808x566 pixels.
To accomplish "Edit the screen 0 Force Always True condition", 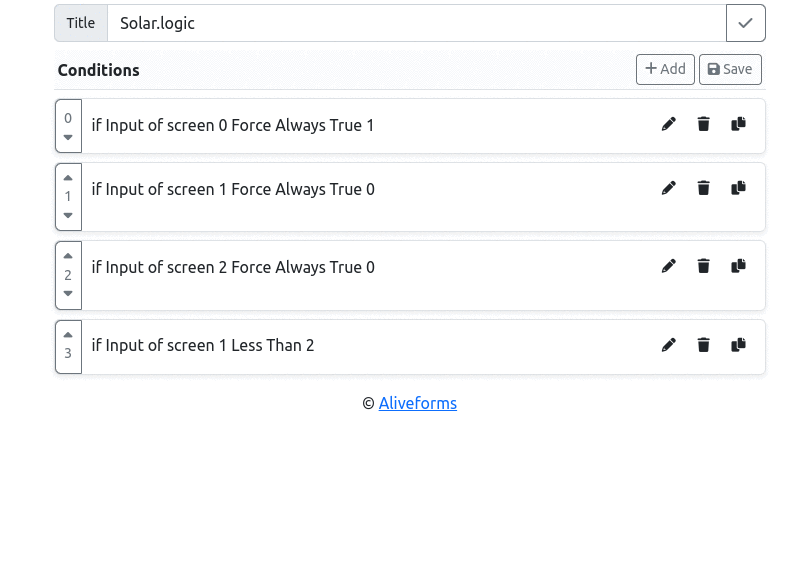I will coord(668,124).
